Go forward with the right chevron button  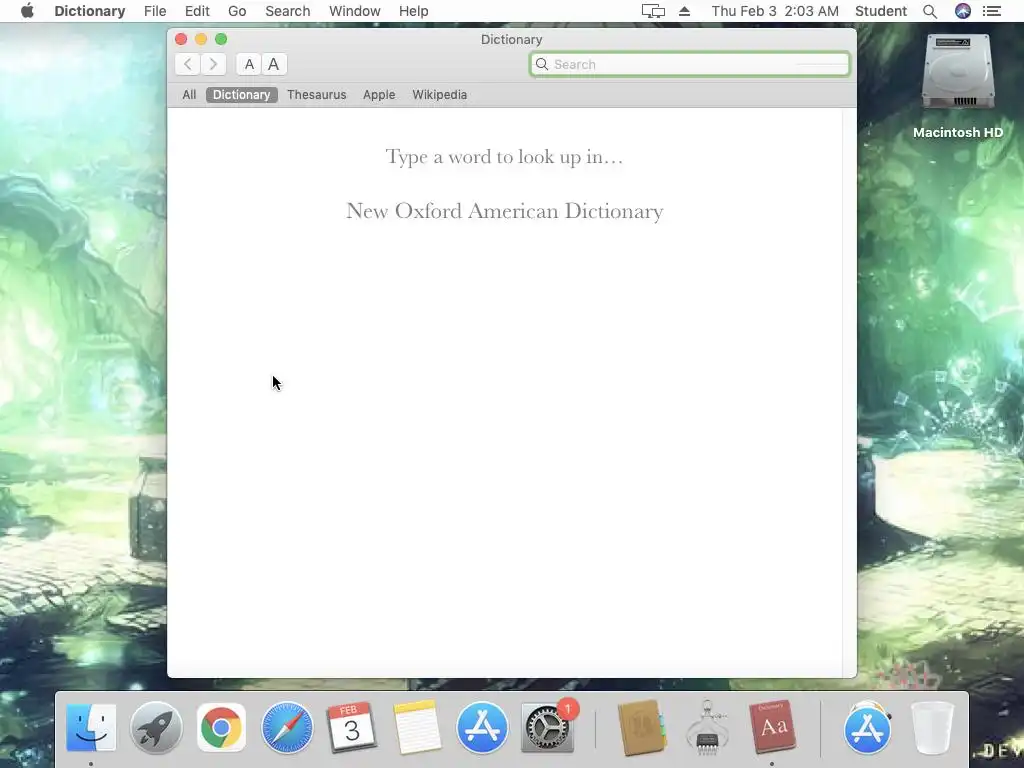point(213,64)
